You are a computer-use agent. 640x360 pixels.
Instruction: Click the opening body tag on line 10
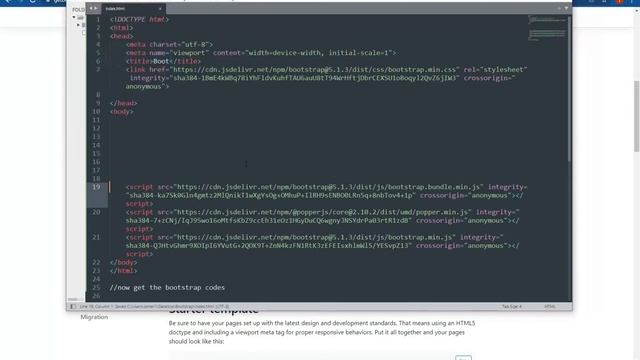click(121, 111)
